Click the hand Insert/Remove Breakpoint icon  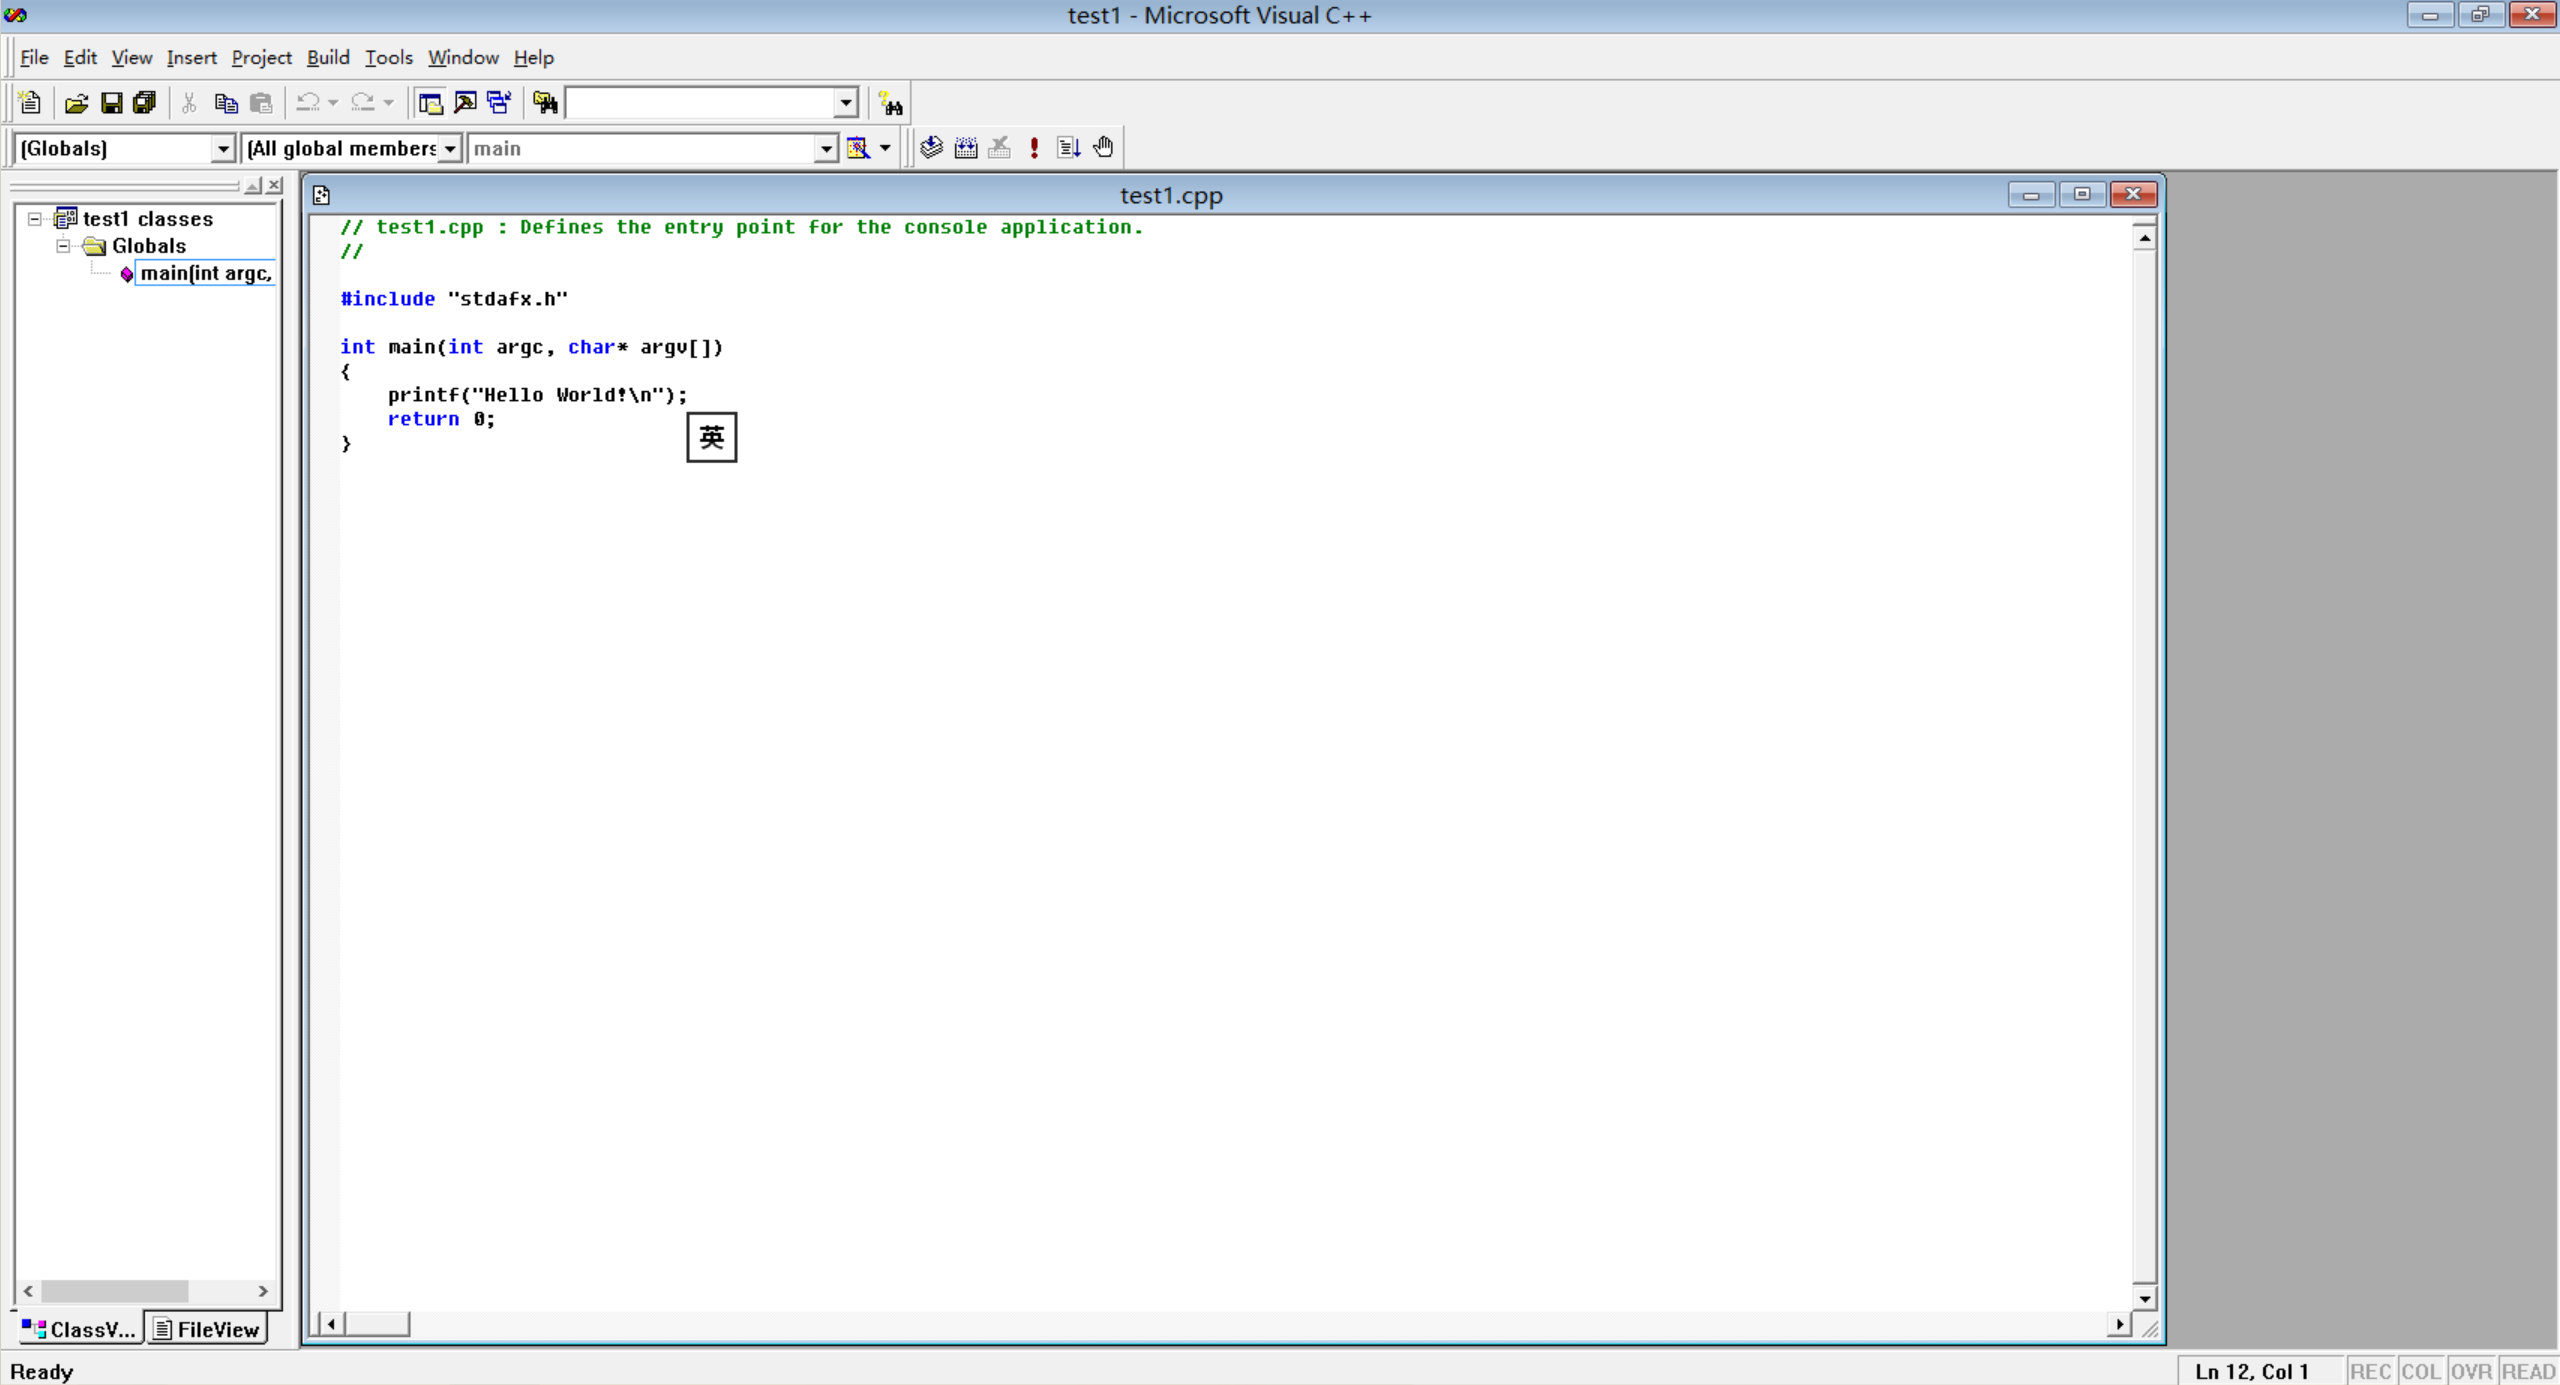click(1103, 148)
